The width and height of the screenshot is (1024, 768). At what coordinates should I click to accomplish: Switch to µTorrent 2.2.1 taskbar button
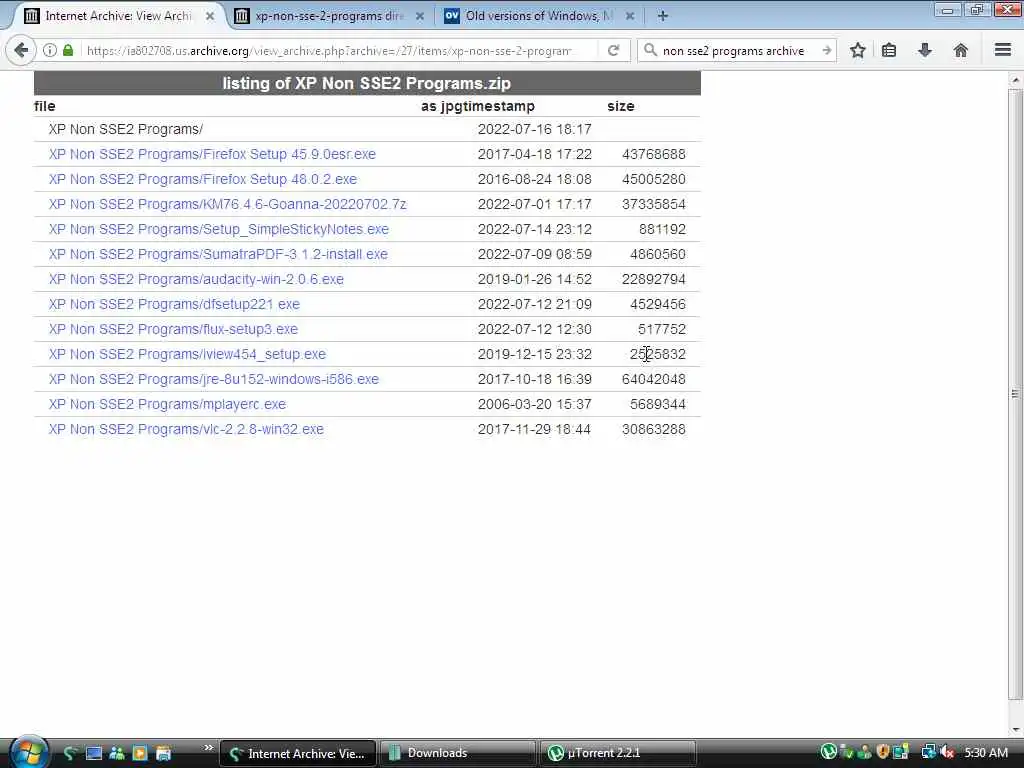(617, 753)
